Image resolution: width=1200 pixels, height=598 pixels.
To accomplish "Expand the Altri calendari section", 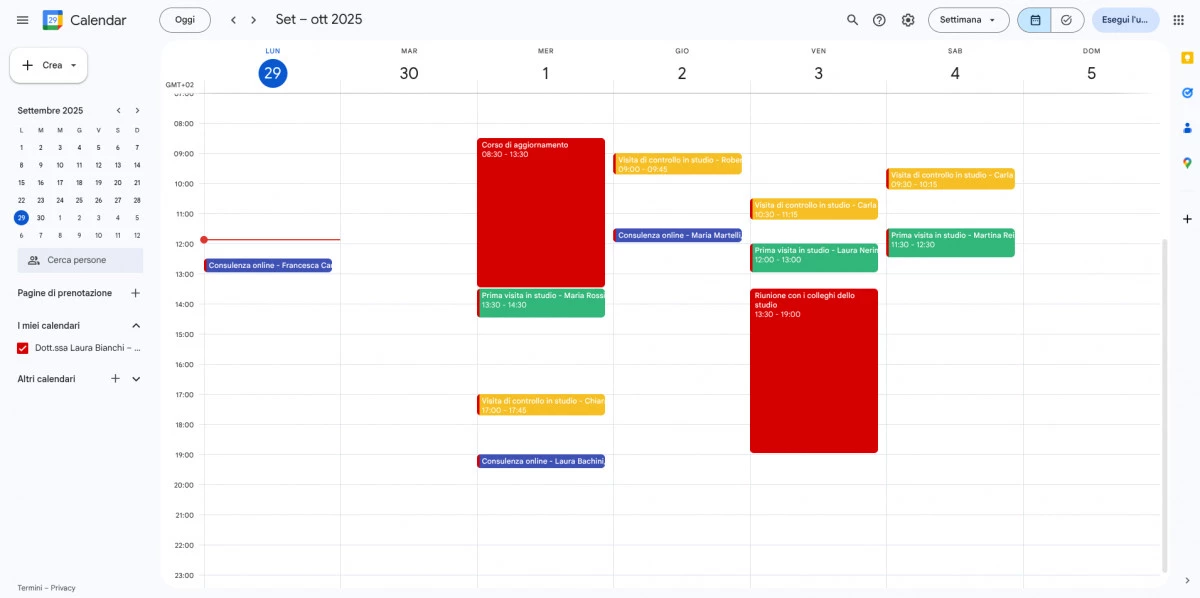I will [x=136, y=379].
